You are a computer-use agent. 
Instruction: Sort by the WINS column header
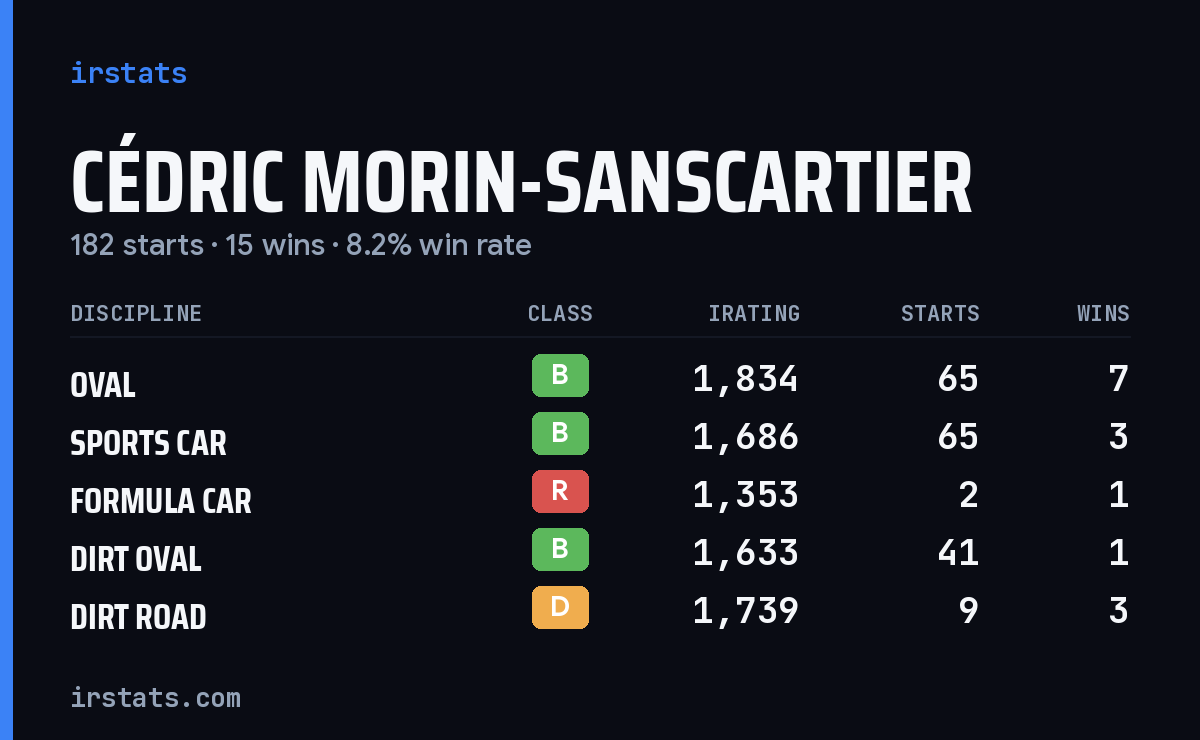[1103, 314]
